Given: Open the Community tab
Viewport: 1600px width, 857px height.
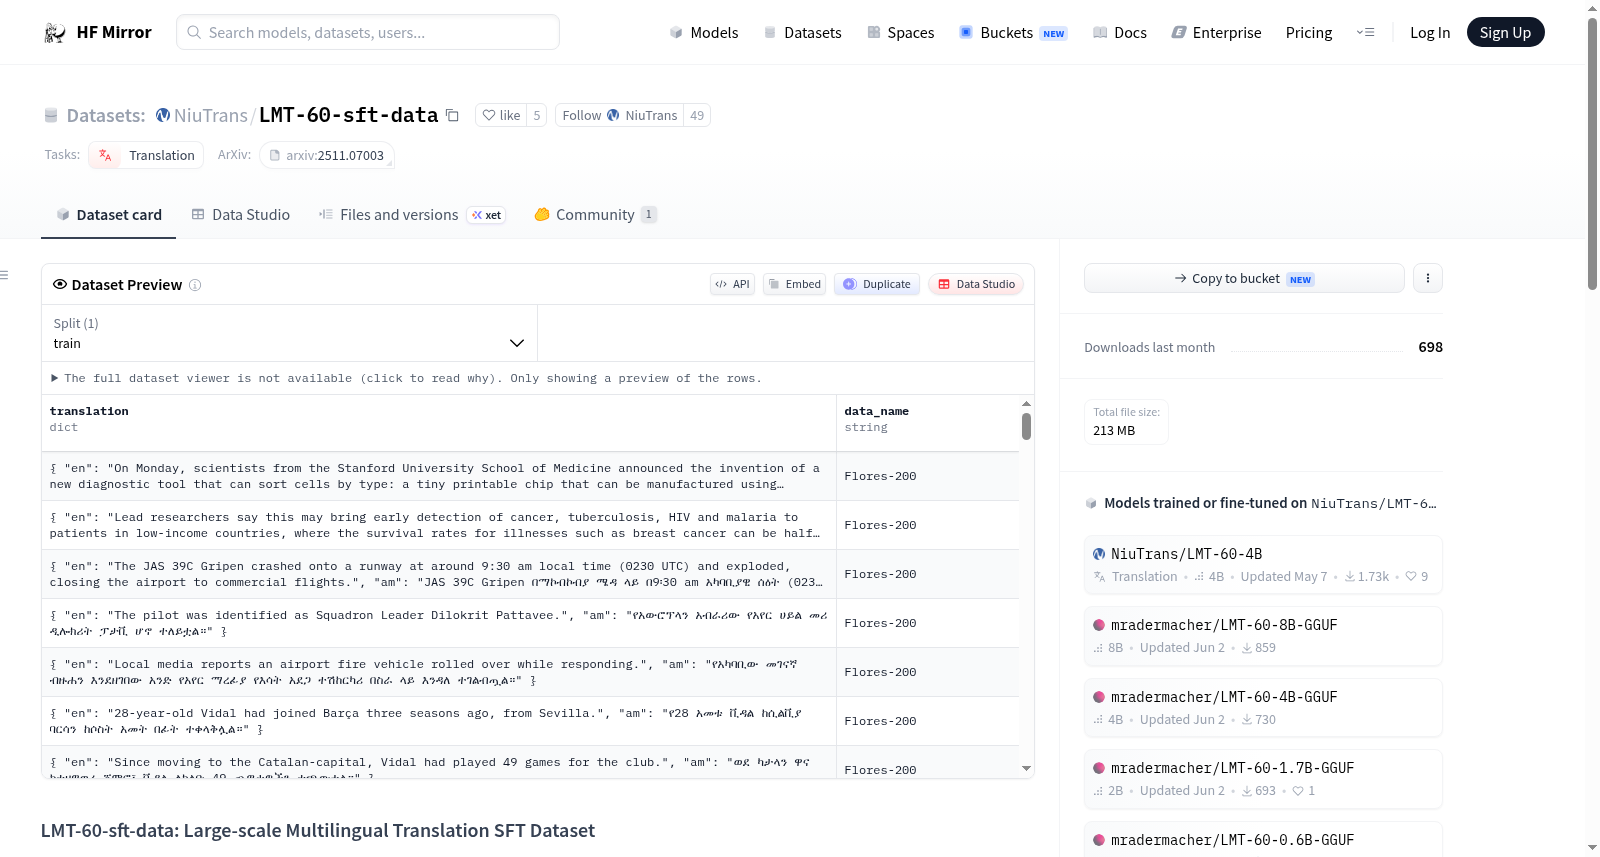Looking at the screenshot, I should (595, 214).
